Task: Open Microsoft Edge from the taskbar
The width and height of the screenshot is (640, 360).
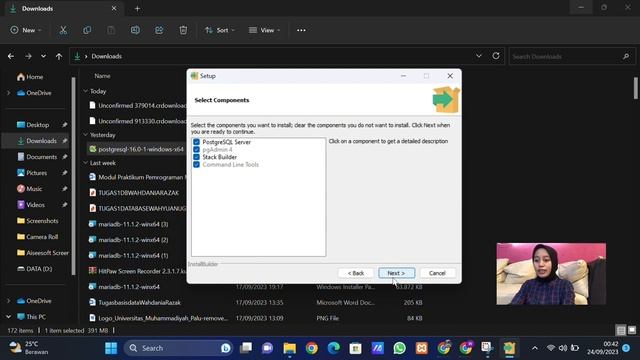Action: [334, 348]
